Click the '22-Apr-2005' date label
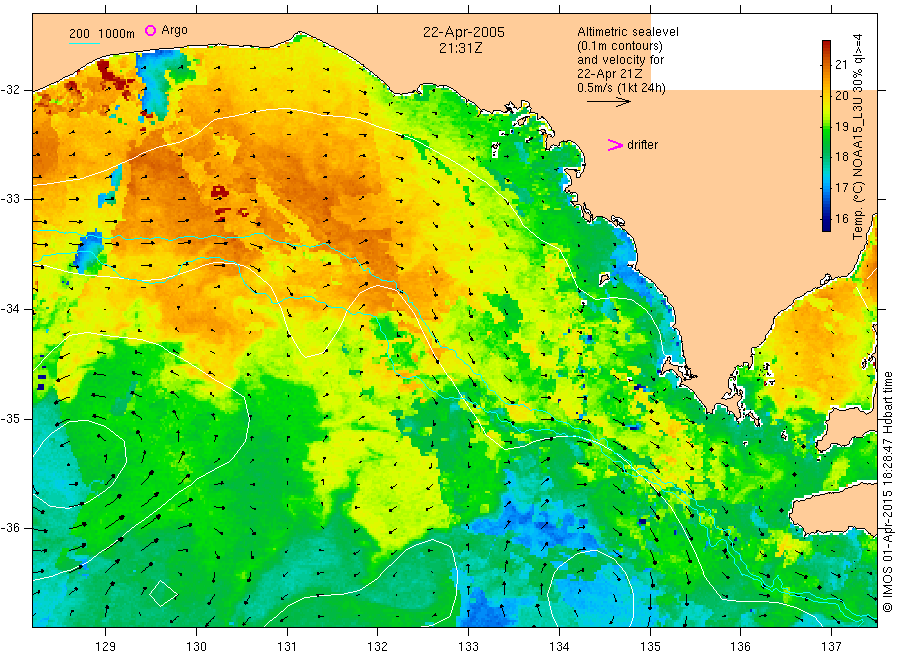The height and width of the screenshot is (660, 900). point(464,32)
